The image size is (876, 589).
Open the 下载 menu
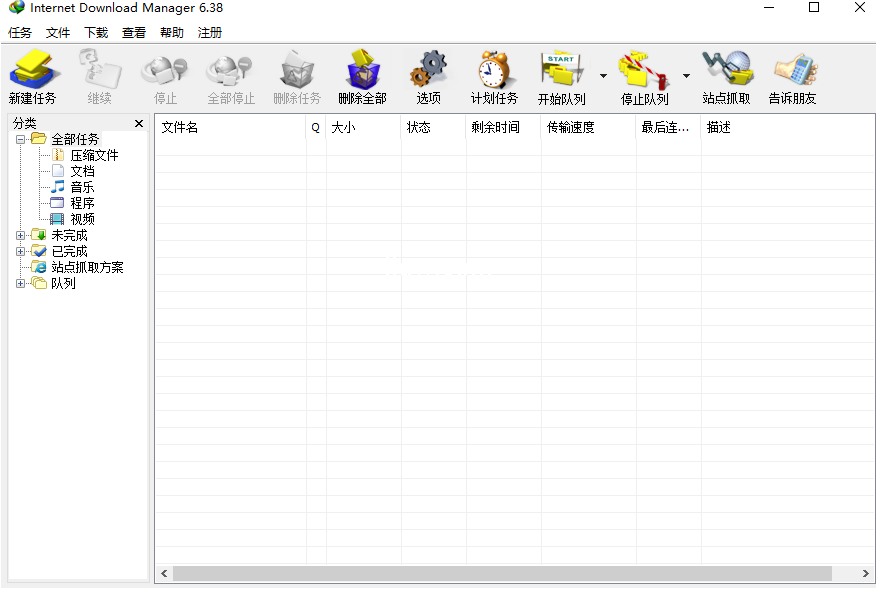(x=96, y=32)
